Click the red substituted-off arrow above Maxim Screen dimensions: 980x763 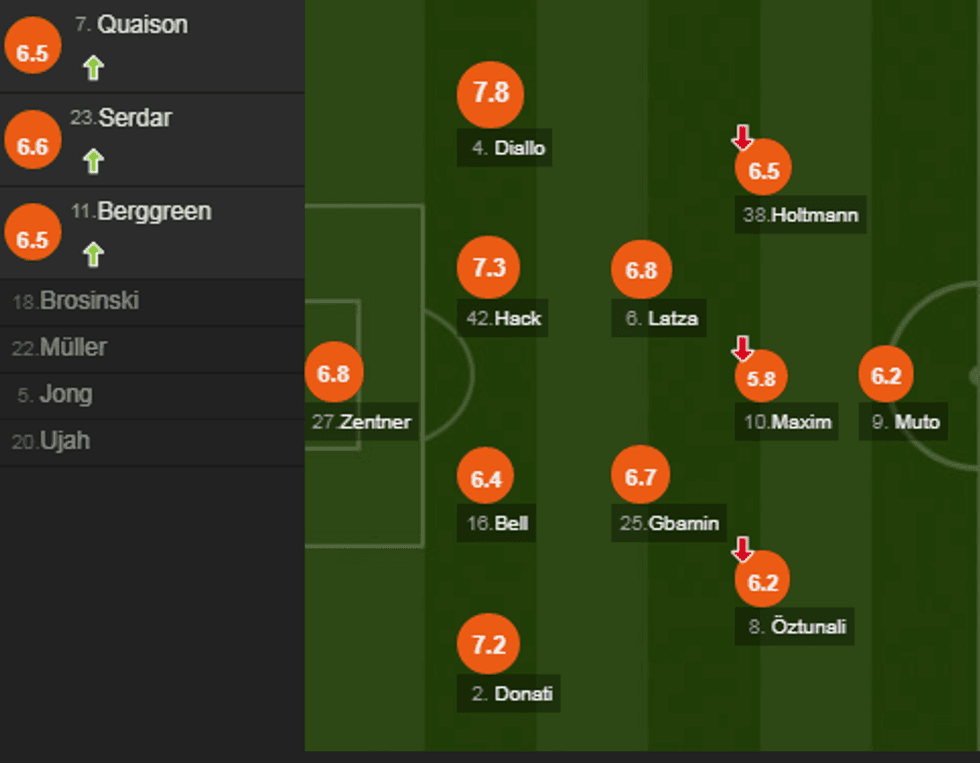(742, 348)
